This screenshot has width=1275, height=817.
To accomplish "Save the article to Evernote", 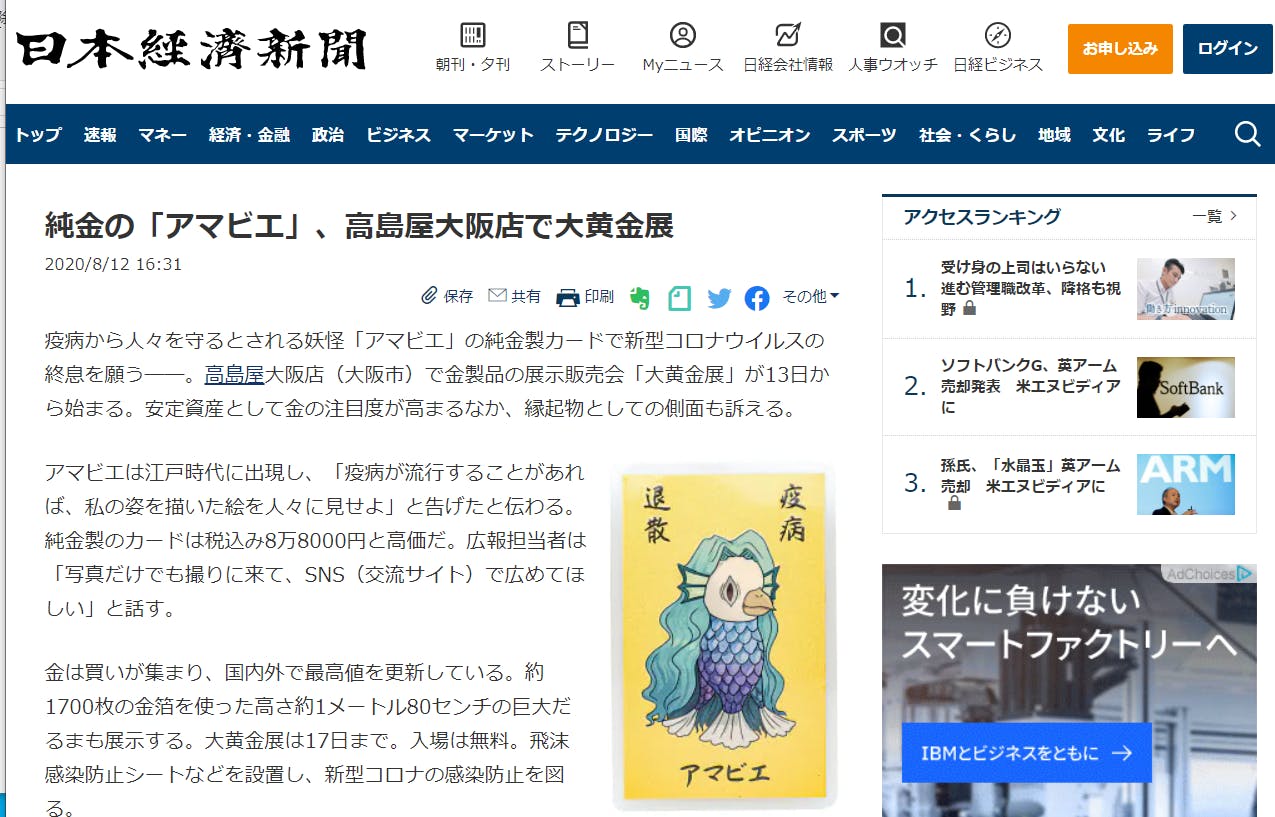I will [640, 297].
